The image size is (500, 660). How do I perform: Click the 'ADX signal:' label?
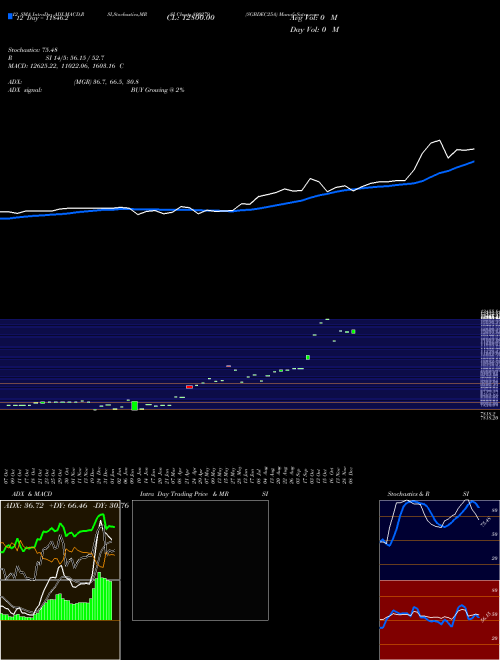pos(25,90)
